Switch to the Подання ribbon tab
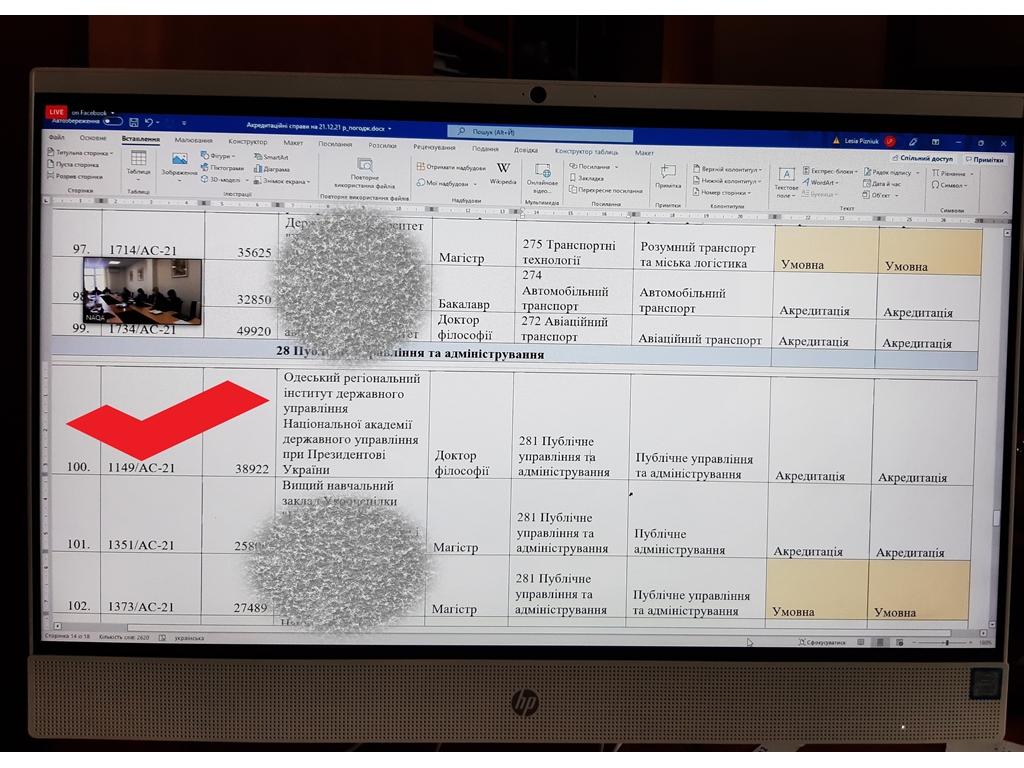The image size is (1024, 768). tap(485, 149)
